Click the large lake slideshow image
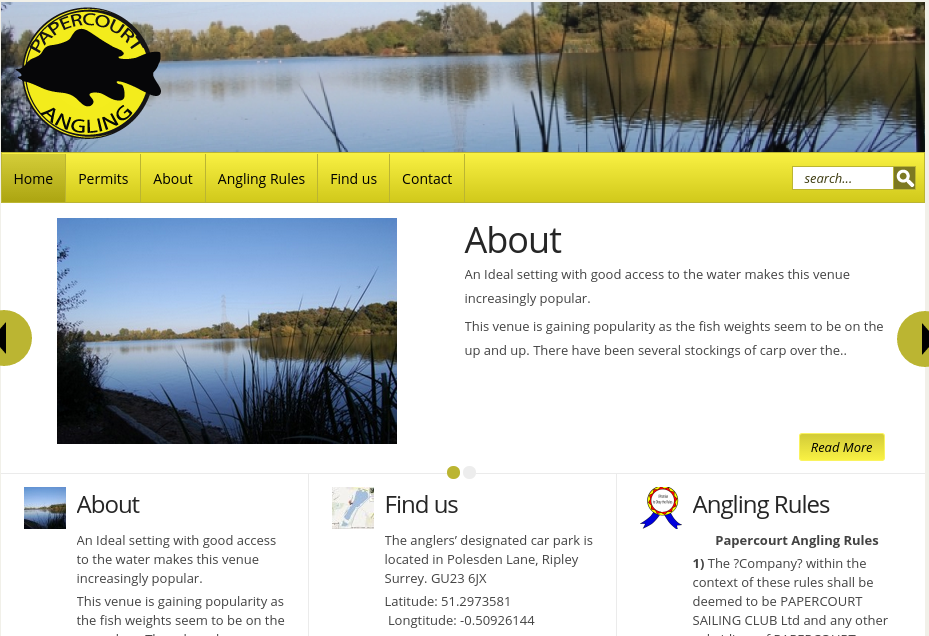Image resolution: width=929 pixels, height=636 pixels. [x=227, y=331]
